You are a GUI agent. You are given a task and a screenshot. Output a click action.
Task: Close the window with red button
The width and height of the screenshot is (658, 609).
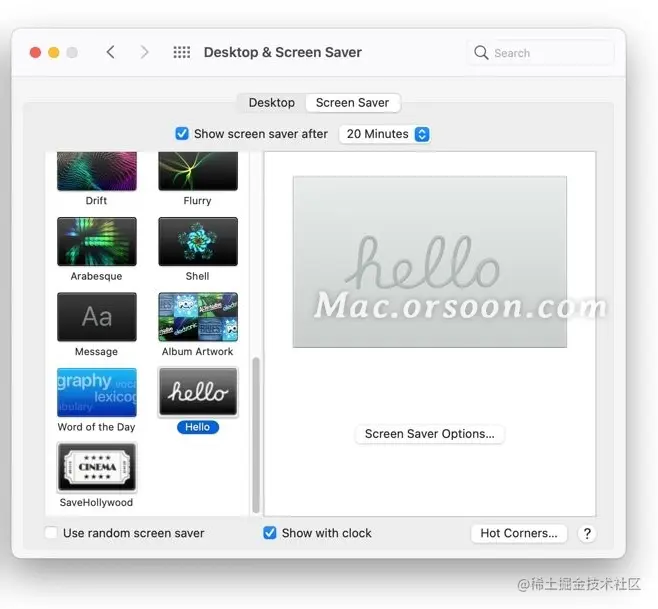coord(35,52)
